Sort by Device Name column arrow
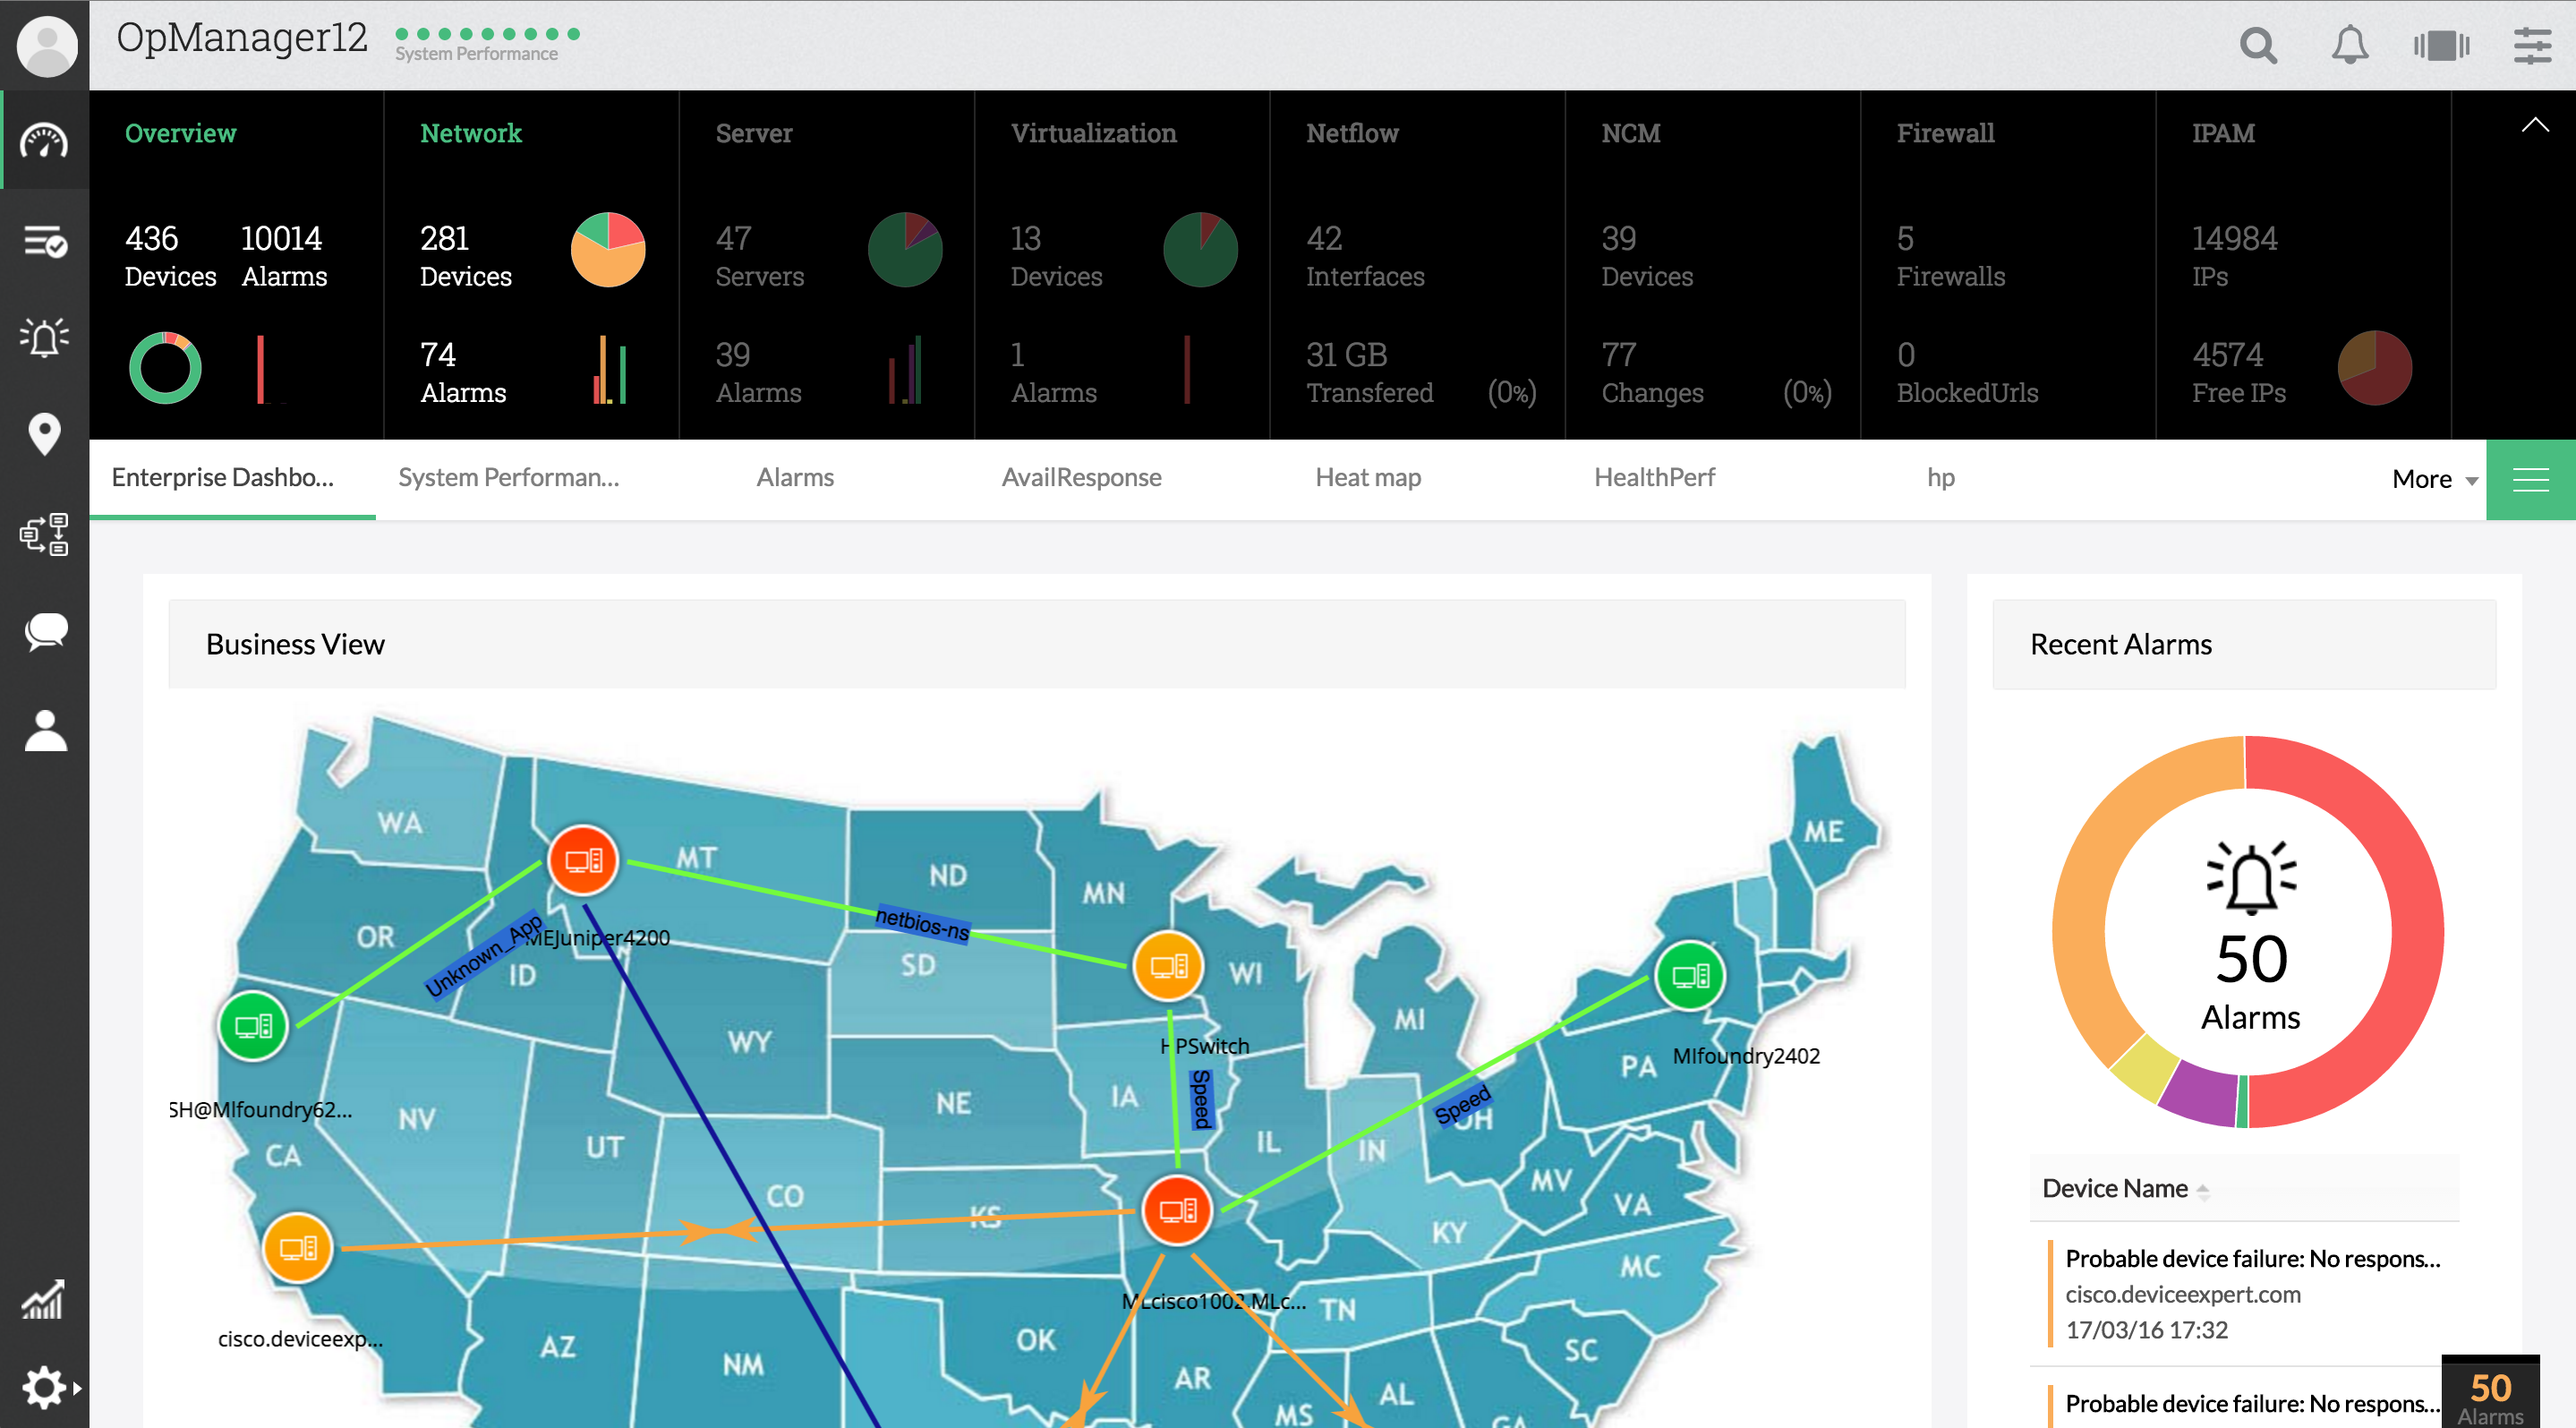This screenshot has width=2576, height=1428. 2203,1190
